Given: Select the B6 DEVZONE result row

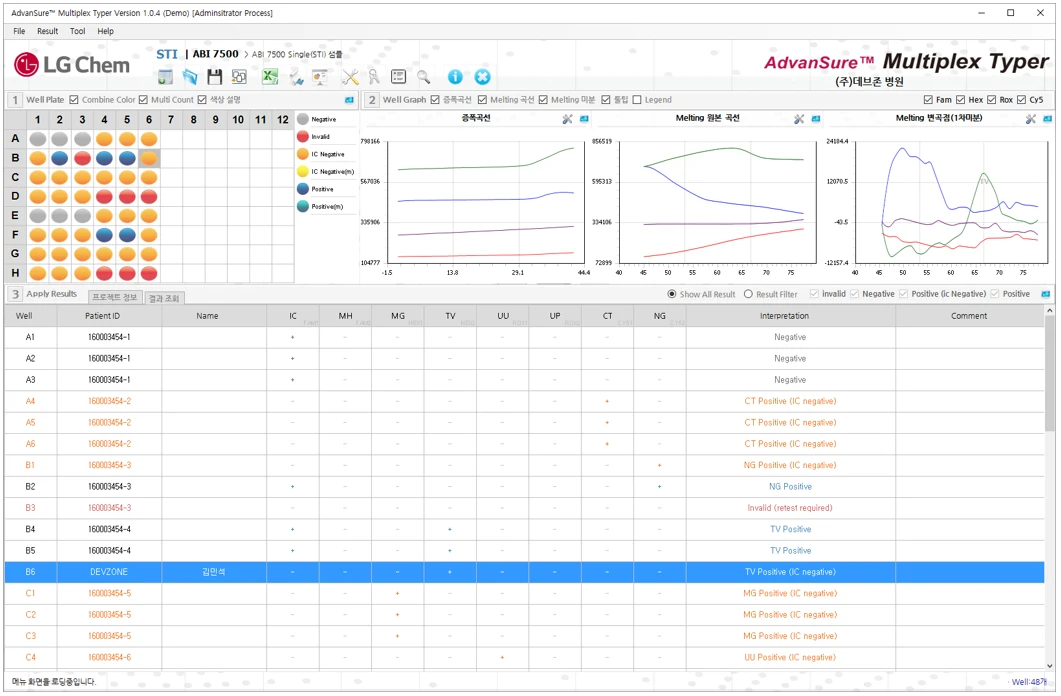Looking at the screenshot, I should (524, 573).
